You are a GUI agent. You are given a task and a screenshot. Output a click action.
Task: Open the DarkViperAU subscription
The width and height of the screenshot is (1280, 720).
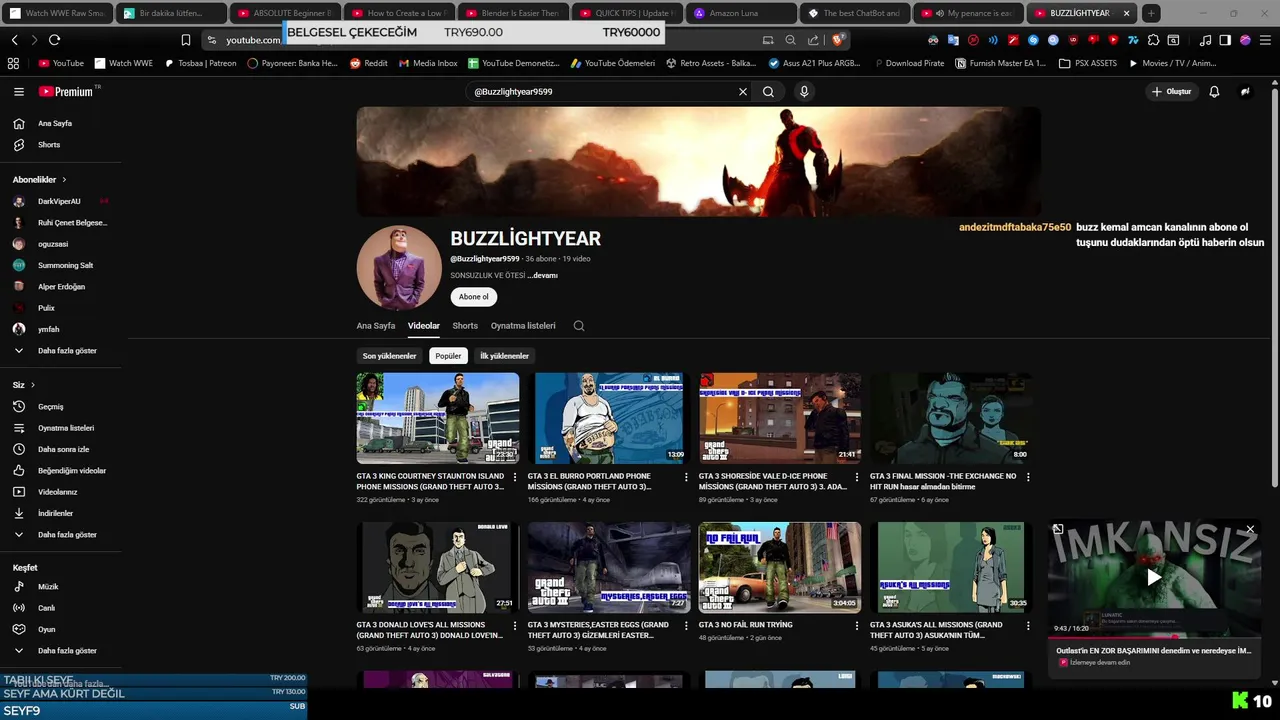(x=59, y=202)
